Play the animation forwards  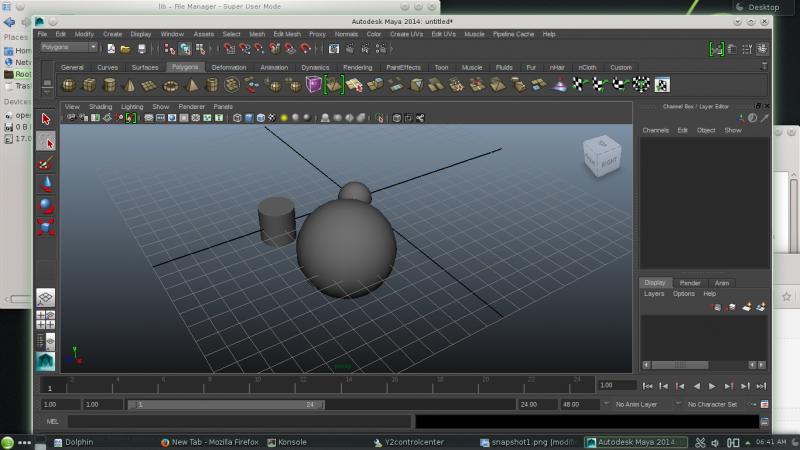tap(712, 386)
